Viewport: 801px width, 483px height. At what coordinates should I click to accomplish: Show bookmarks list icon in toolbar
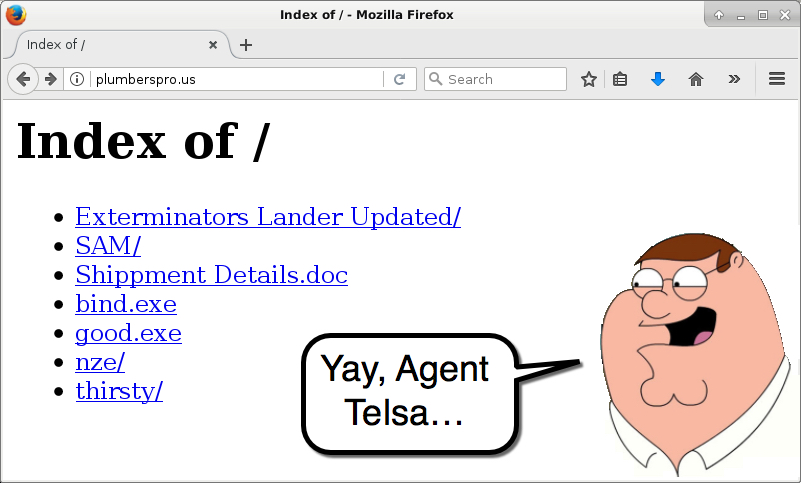[620, 79]
